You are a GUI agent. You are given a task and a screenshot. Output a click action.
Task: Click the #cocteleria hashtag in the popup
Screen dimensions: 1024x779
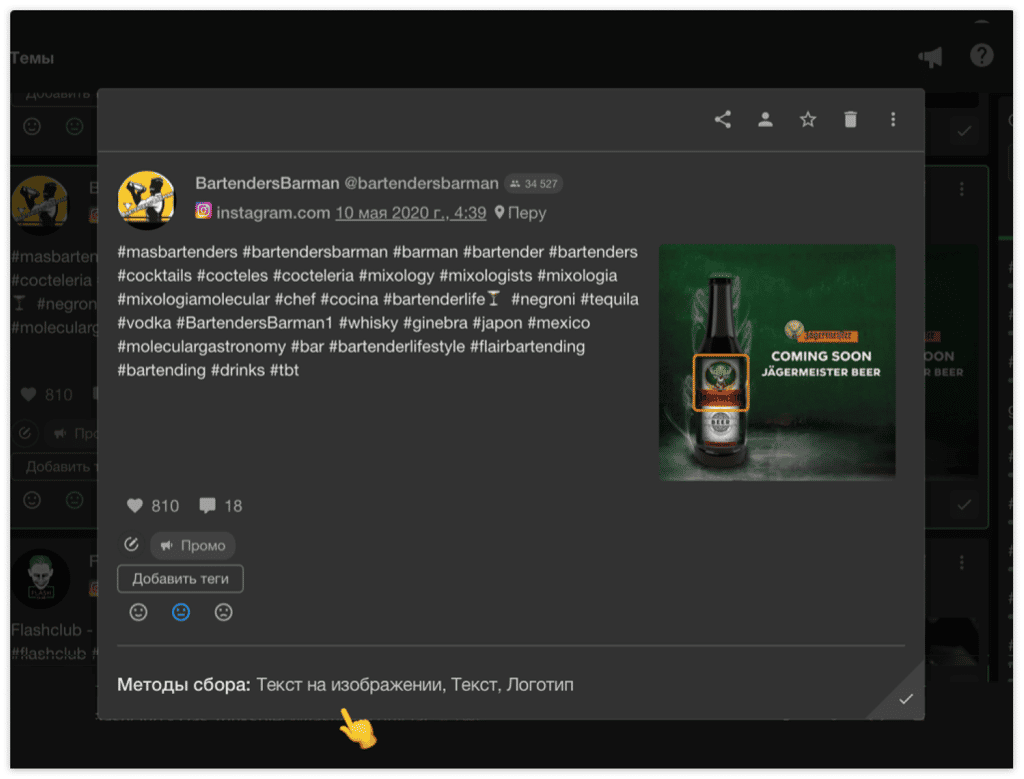[x=313, y=276]
